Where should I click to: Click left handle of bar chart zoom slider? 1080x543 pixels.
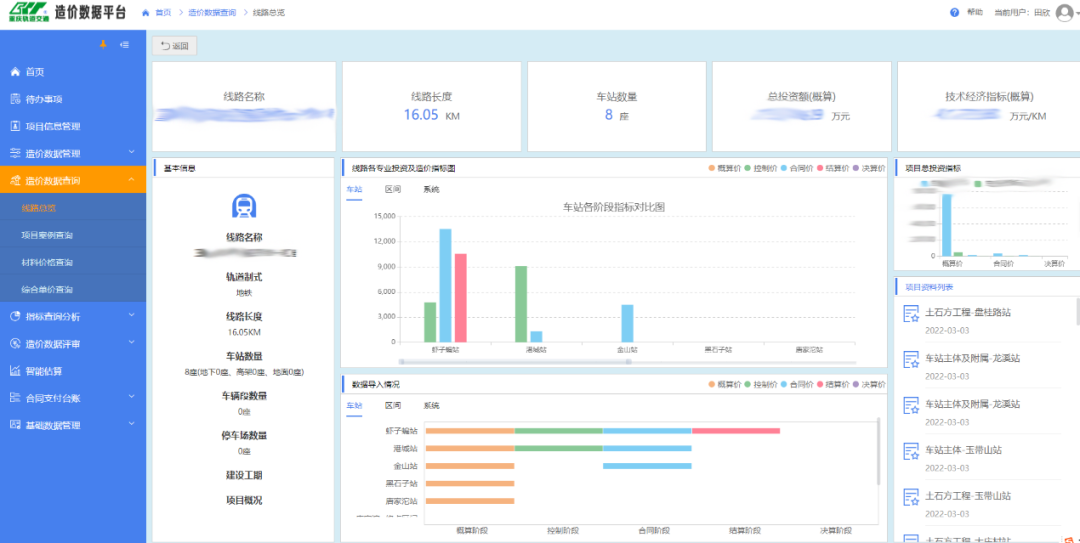tap(401, 362)
